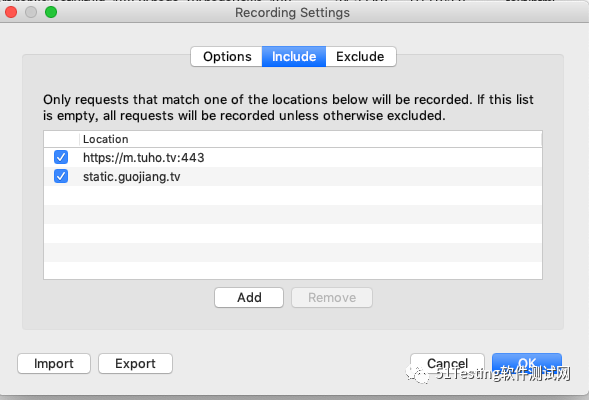
Task: Import recording settings with the Import button
Action: pos(54,364)
